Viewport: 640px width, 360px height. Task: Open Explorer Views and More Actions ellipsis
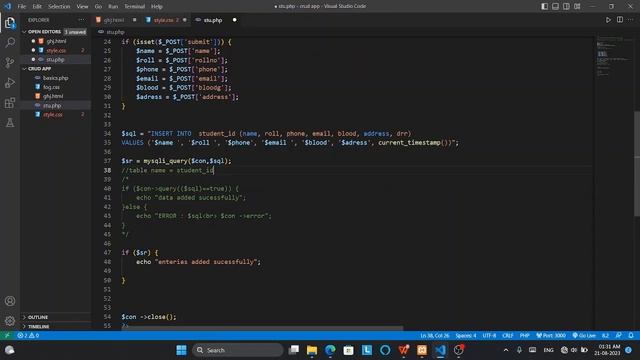click(81, 20)
